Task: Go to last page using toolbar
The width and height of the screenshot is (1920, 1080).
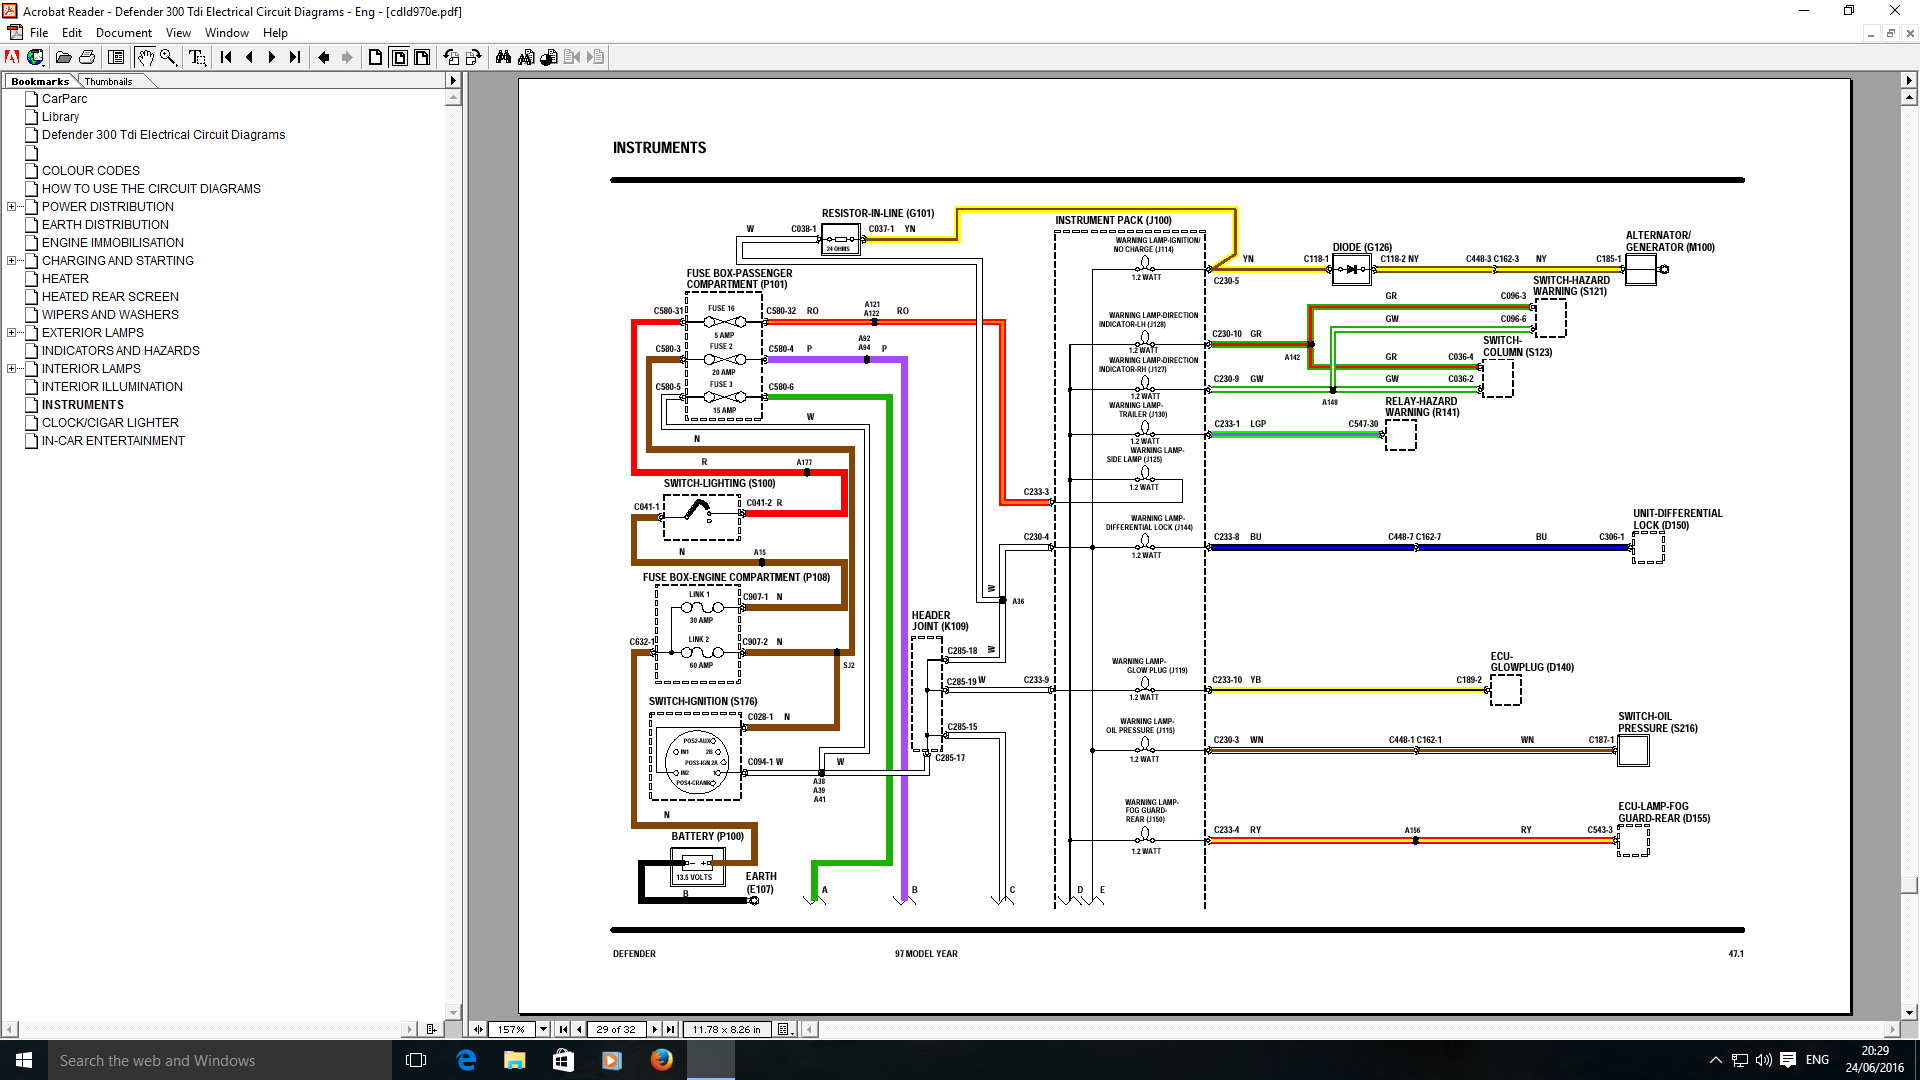Action: coord(295,57)
